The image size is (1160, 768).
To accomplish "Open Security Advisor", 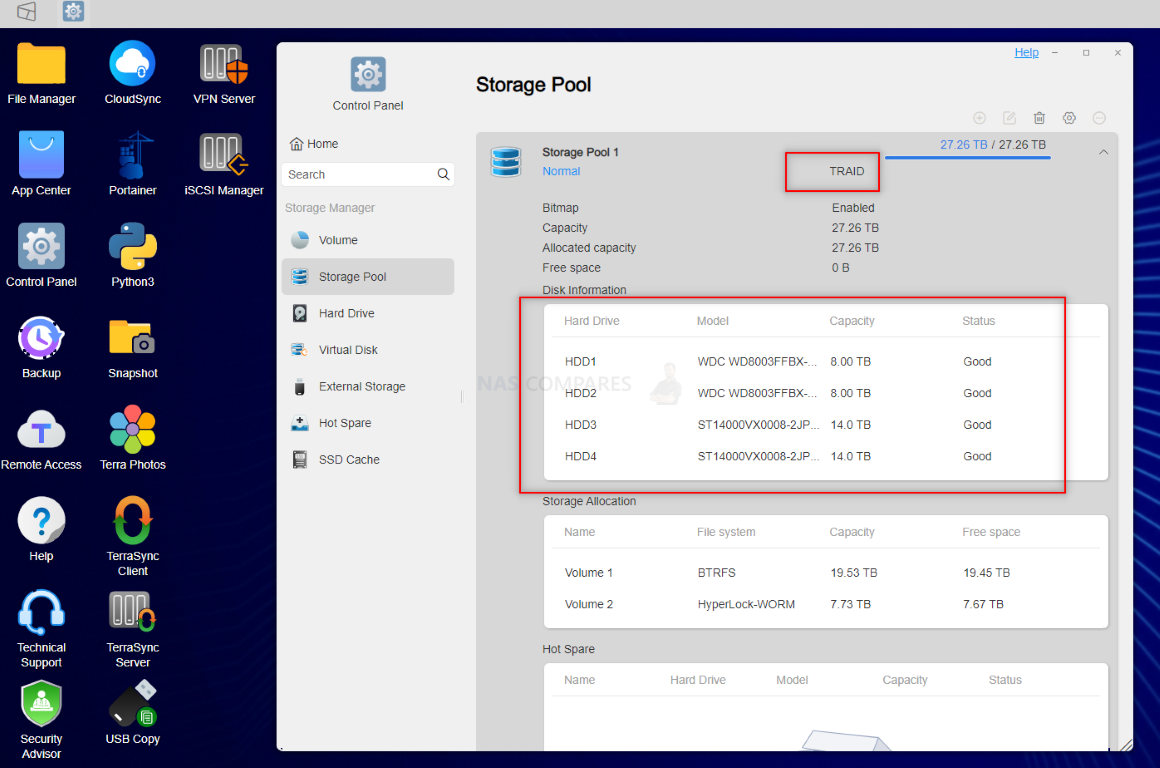I will tap(41, 720).
